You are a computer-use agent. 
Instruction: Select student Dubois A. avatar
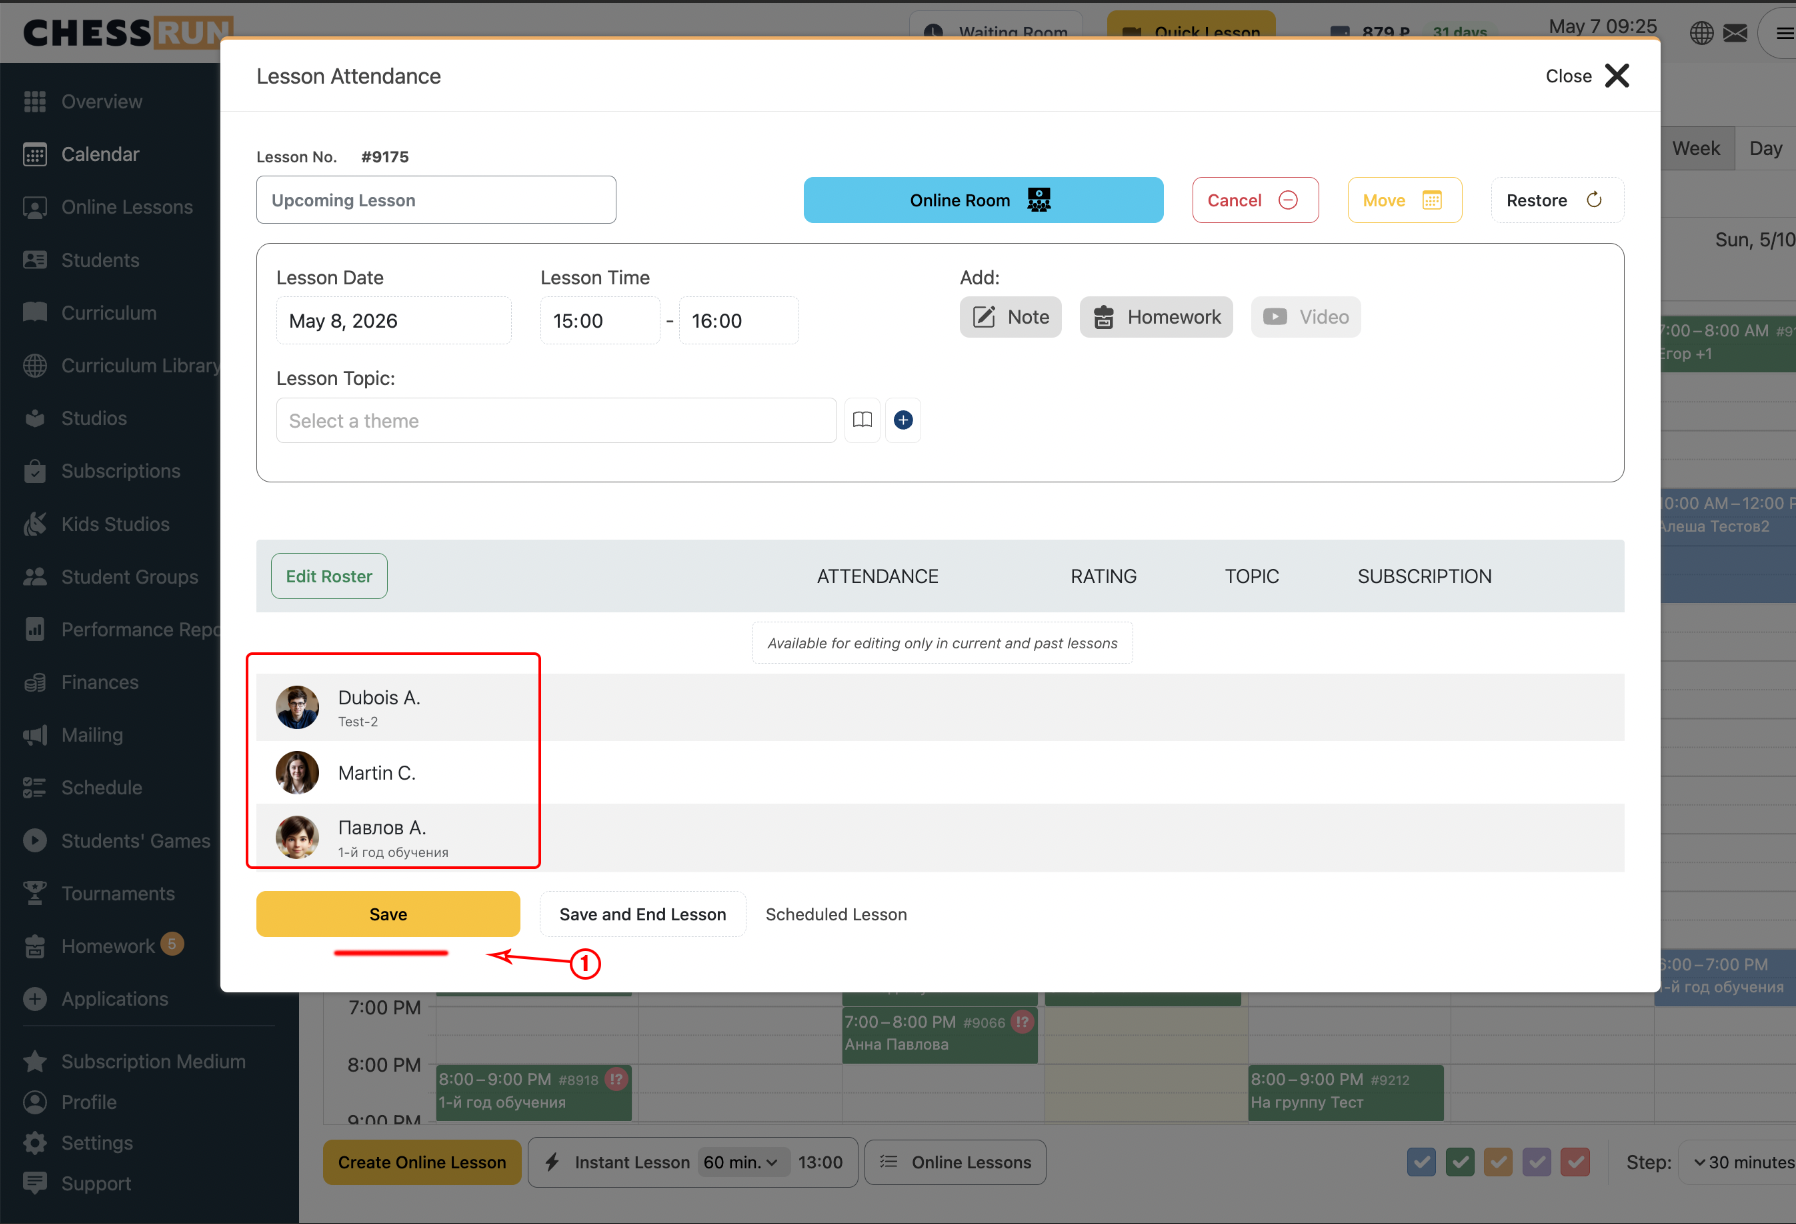point(297,707)
